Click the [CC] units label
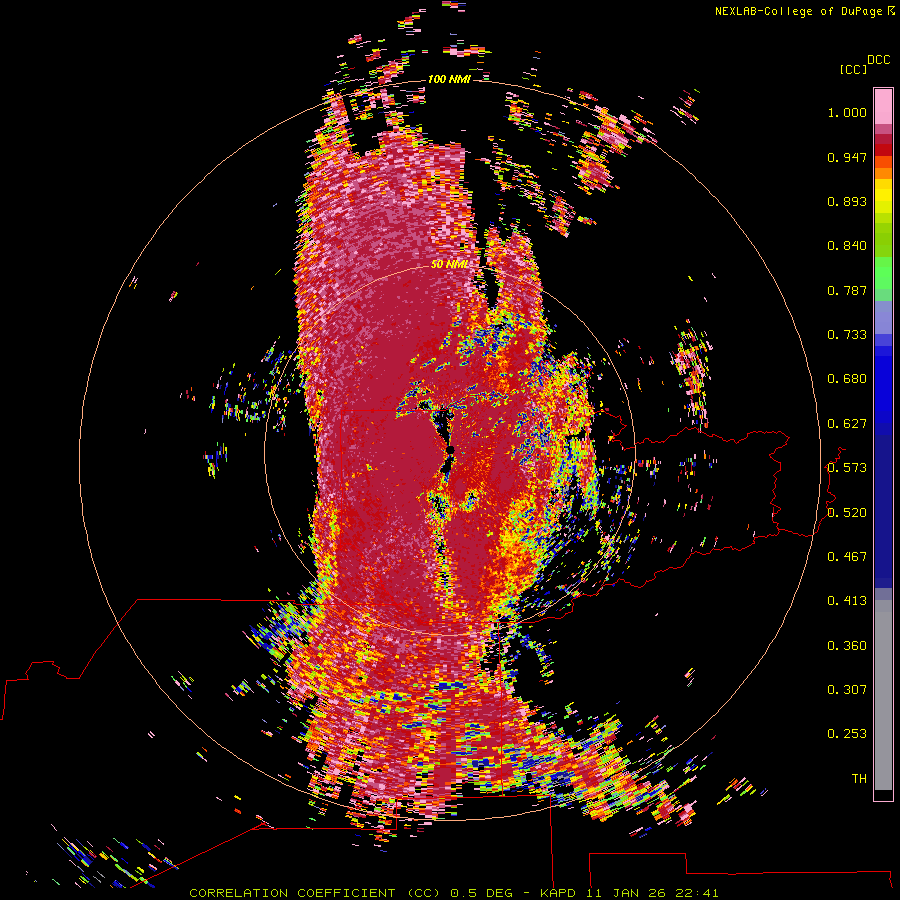 (x=853, y=69)
